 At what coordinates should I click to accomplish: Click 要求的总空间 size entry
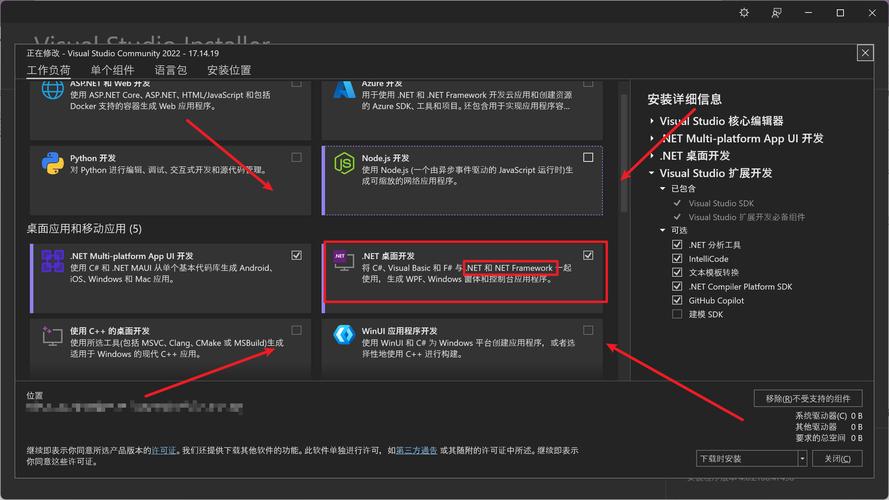click(828, 438)
